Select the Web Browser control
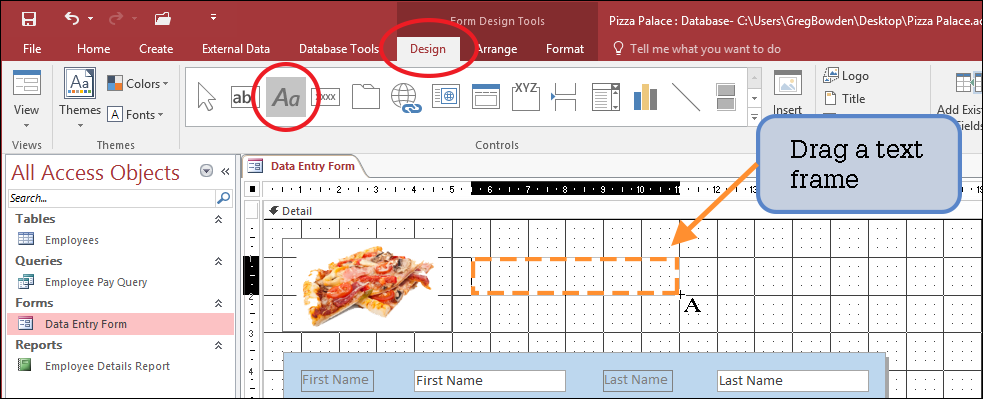 [x=446, y=97]
